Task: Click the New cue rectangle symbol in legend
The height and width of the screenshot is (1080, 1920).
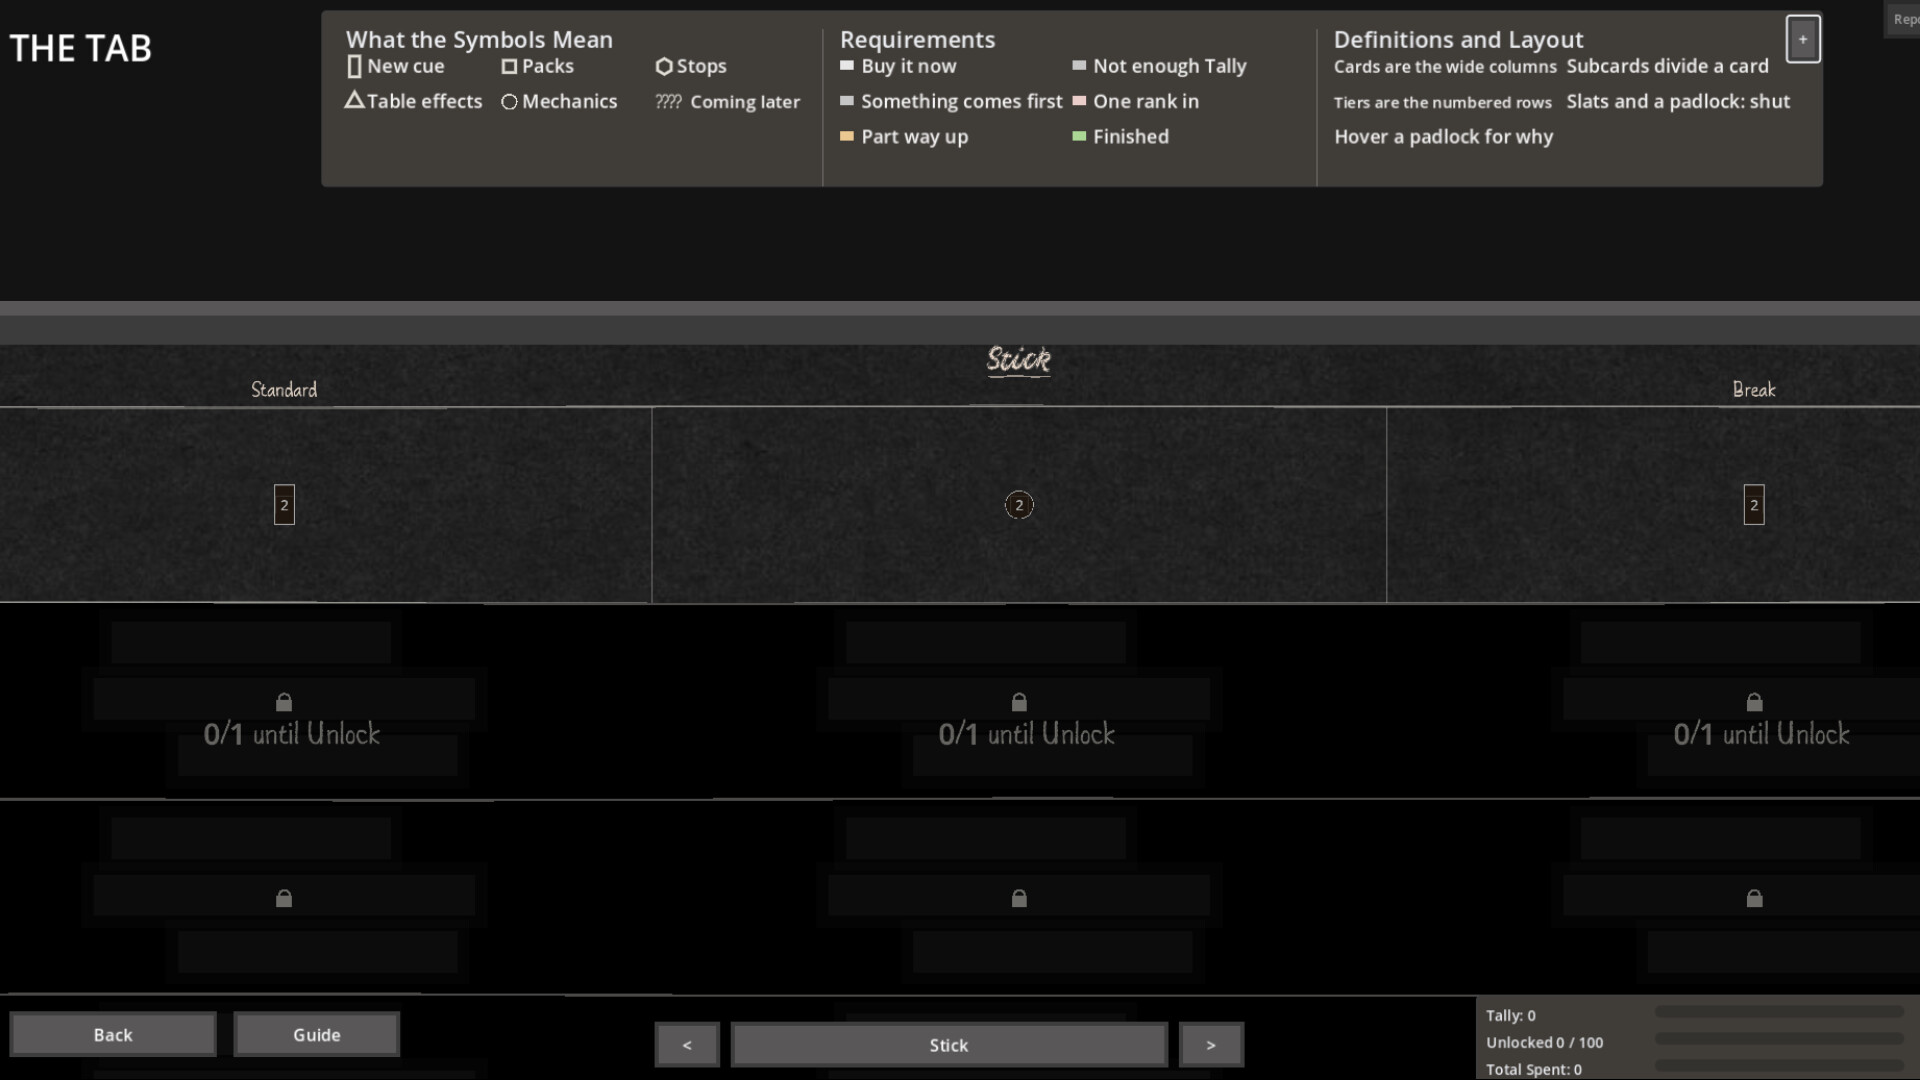Action: [354, 67]
